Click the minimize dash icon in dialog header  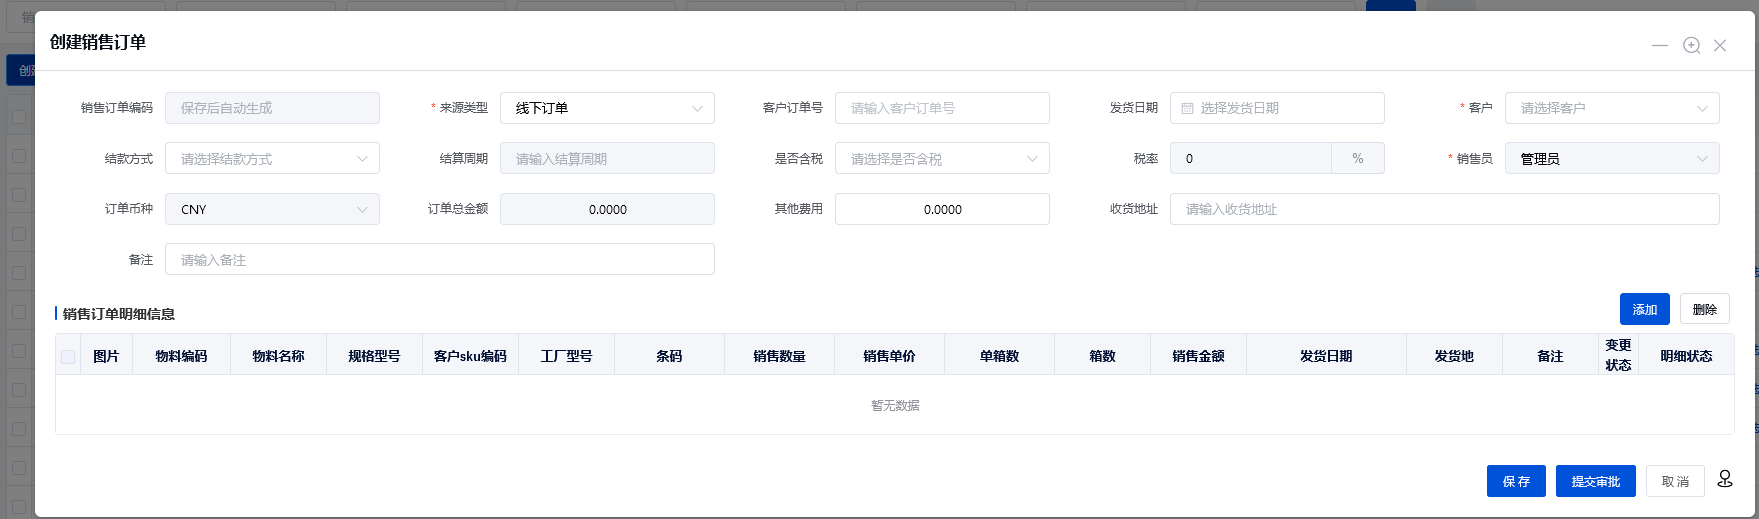pyautogui.click(x=1660, y=46)
